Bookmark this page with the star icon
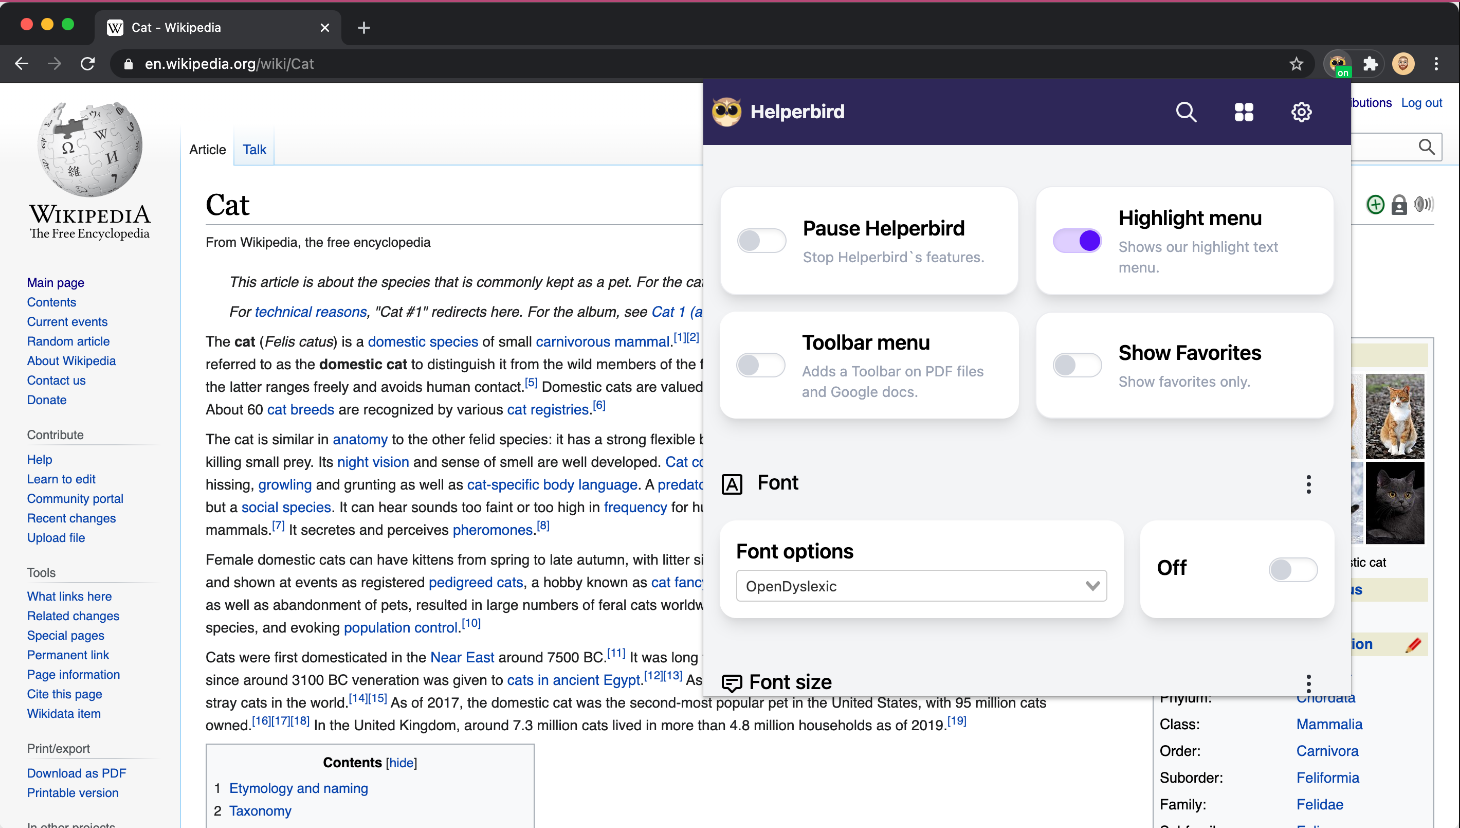The image size is (1460, 828). [x=1296, y=64]
